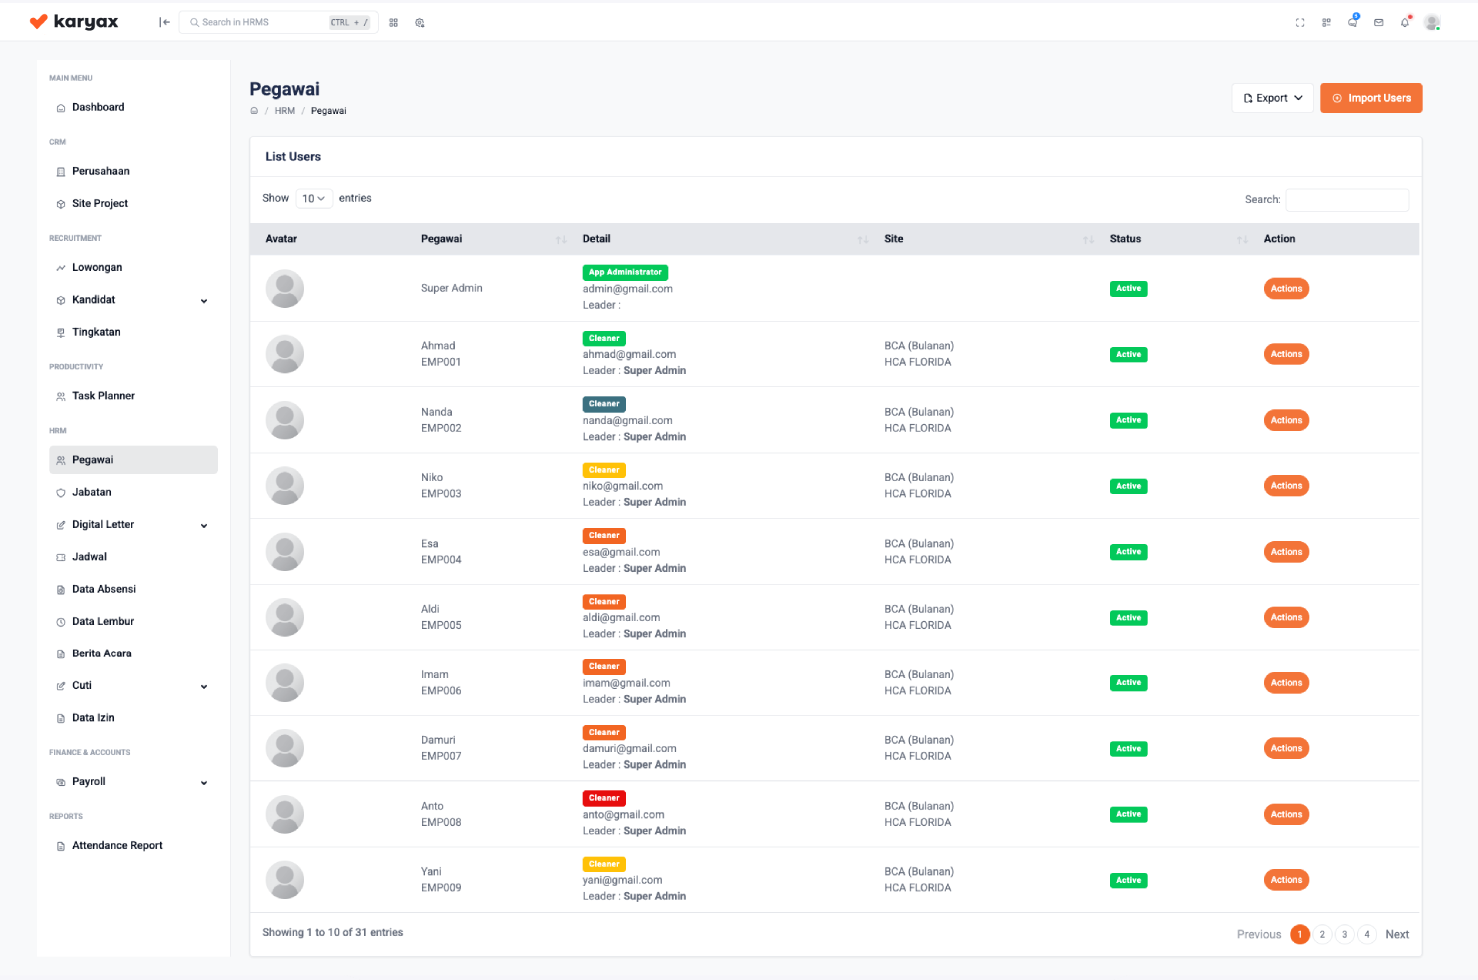Expand the Payroll section
This screenshot has height=980, width=1478.
pyautogui.click(x=204, y=782)
